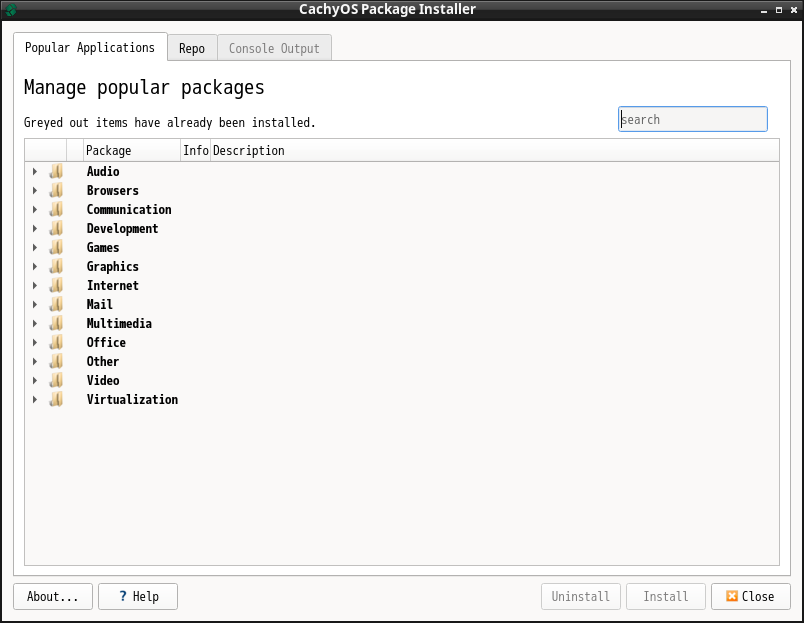Click the Office category folder icon

[x=56, y=343]
